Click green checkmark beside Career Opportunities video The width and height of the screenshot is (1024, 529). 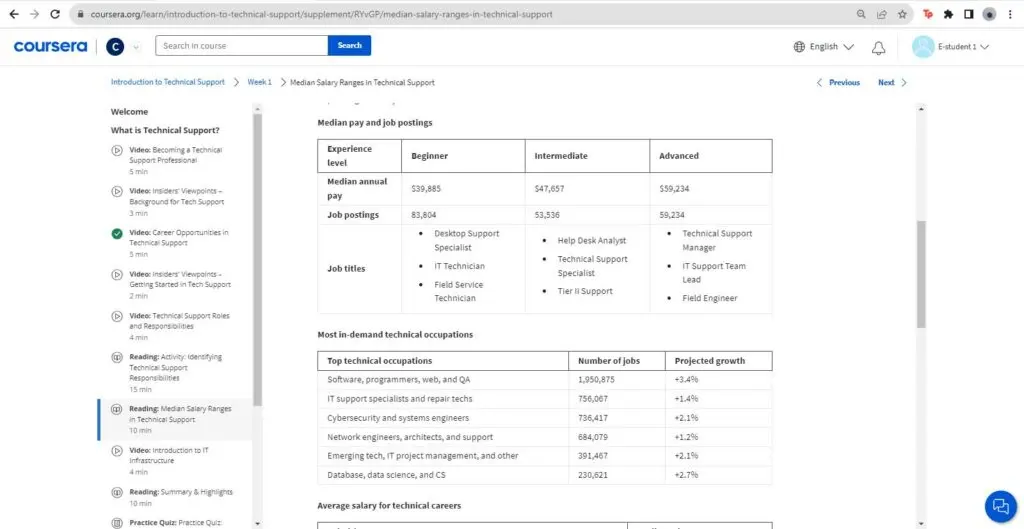117,233
